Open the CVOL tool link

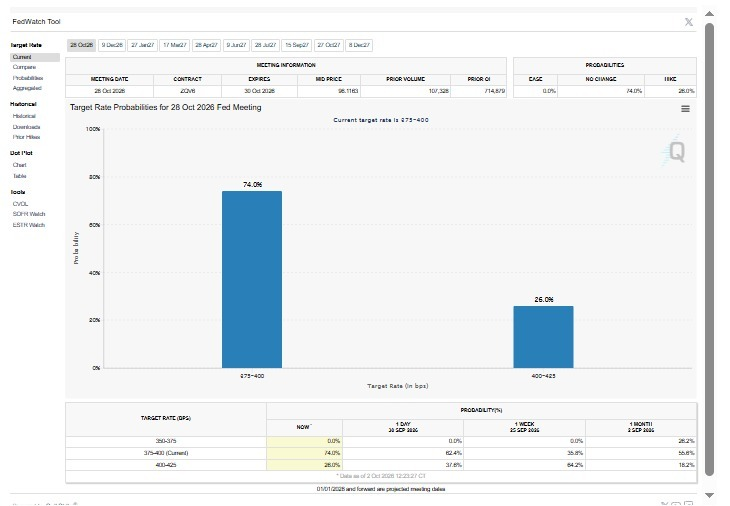(20, 203)
